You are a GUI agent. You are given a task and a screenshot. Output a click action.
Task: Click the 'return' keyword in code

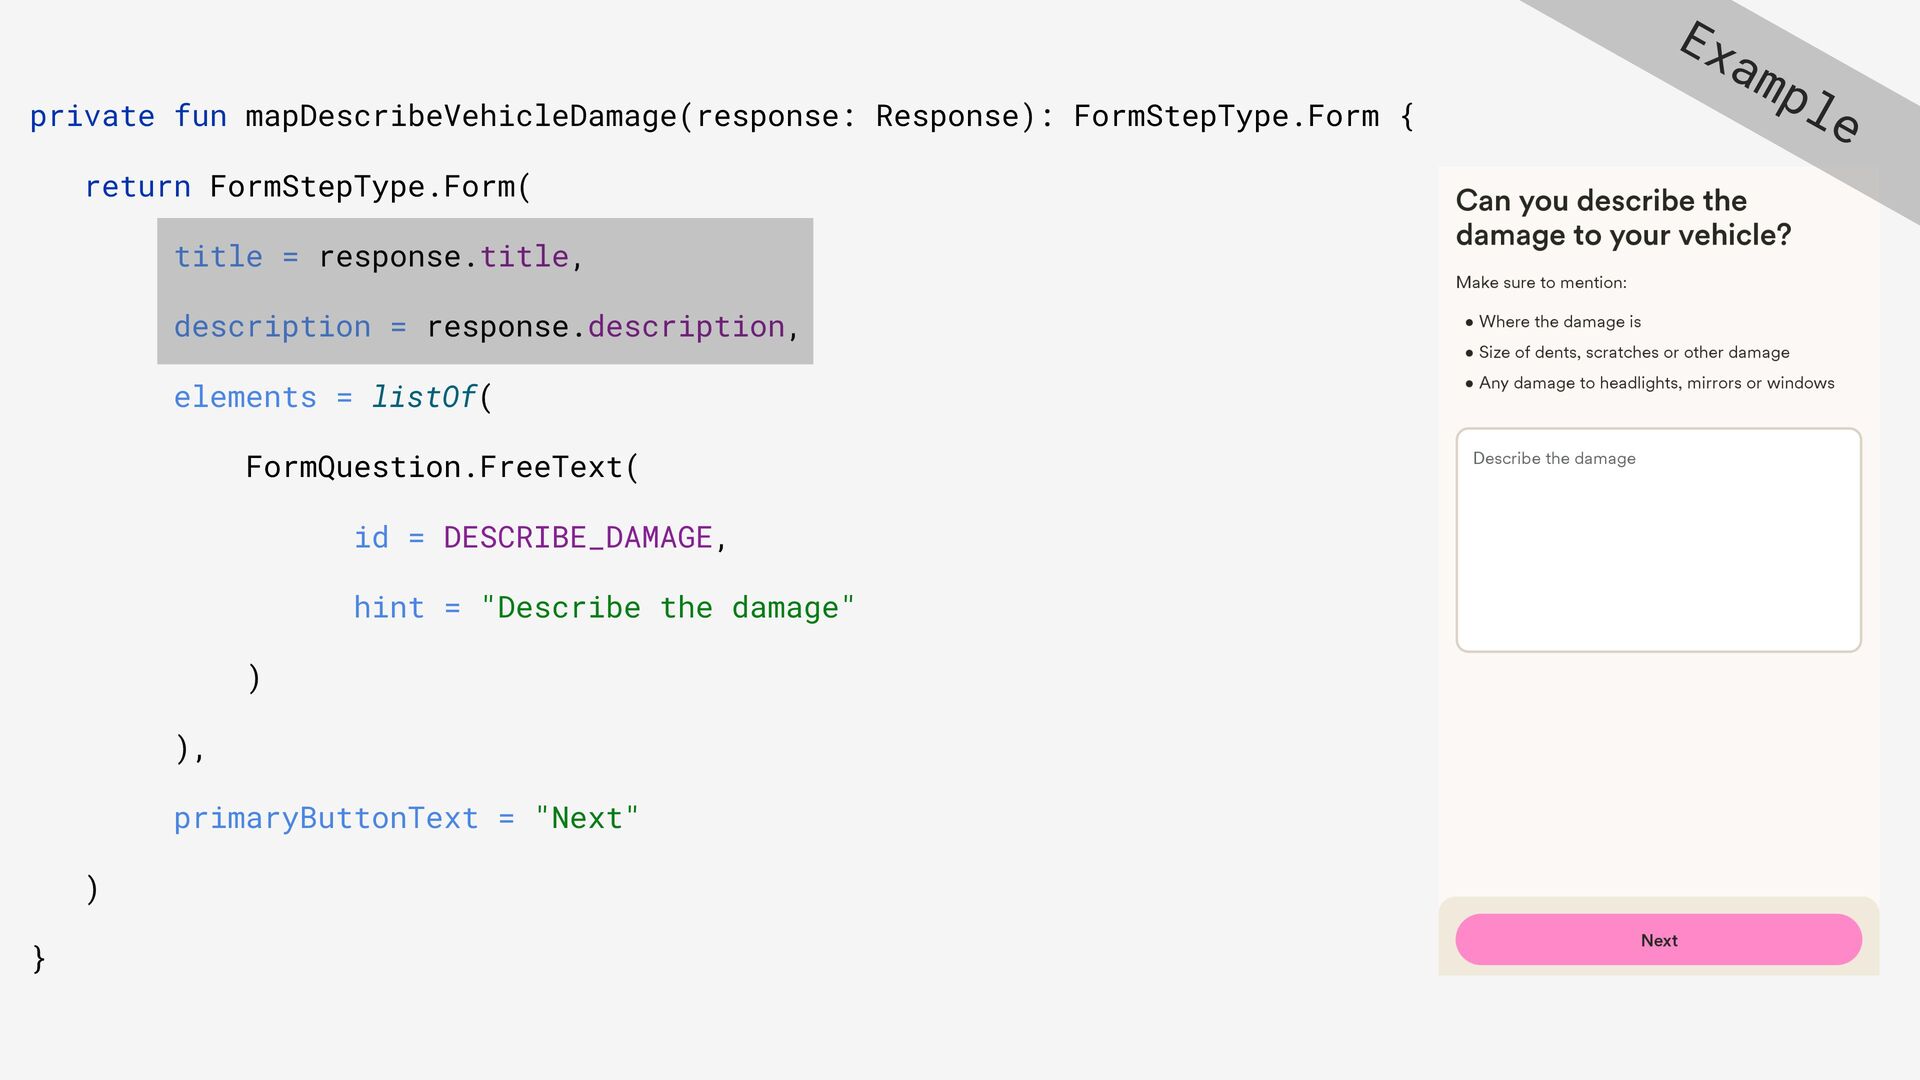[x=137, y=187]
